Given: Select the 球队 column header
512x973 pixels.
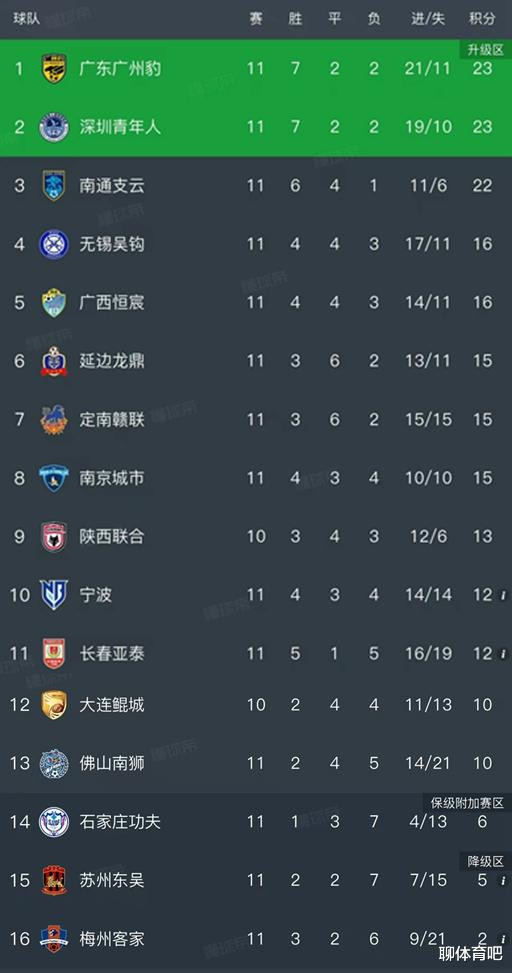Looking at the screenshot, I should tap(27, 19).
